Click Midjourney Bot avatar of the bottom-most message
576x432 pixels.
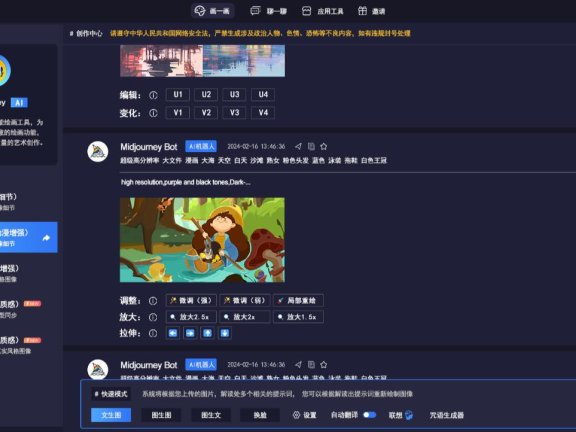pos(98,369)
